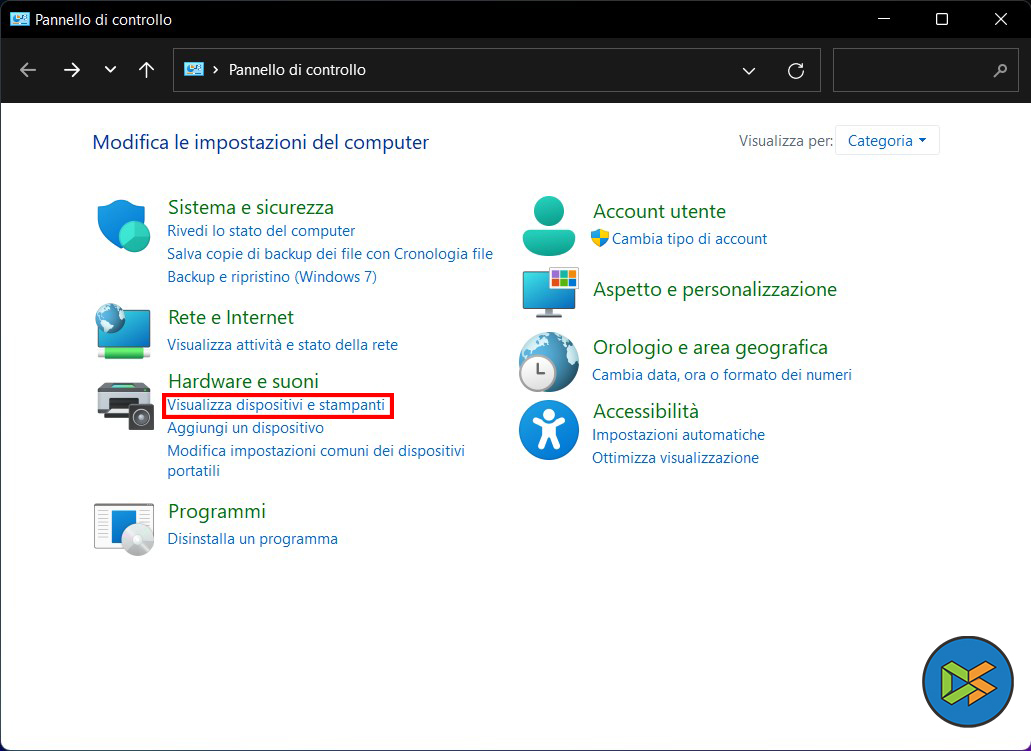
Task: Click the Orologio e area geografica clock icon
Action: coord(548,362)
